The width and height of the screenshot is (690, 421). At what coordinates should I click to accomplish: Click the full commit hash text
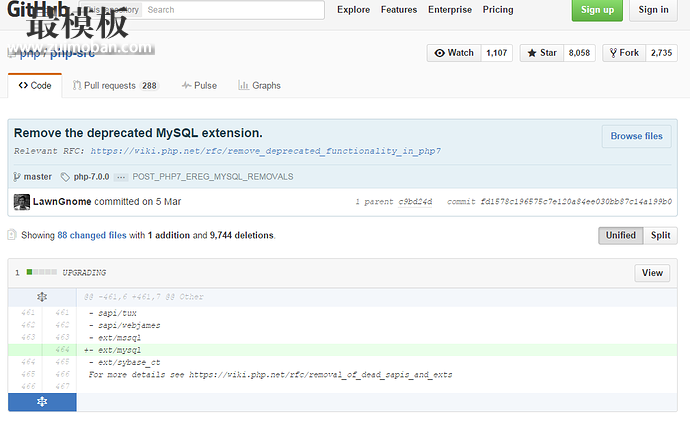576,201
